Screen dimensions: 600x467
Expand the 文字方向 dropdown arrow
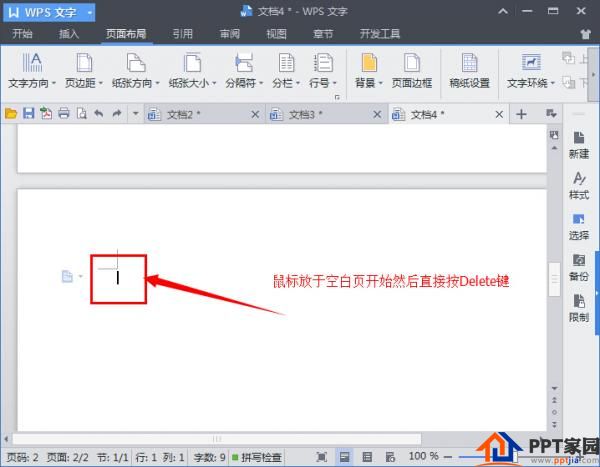click(x=54, y=83)
